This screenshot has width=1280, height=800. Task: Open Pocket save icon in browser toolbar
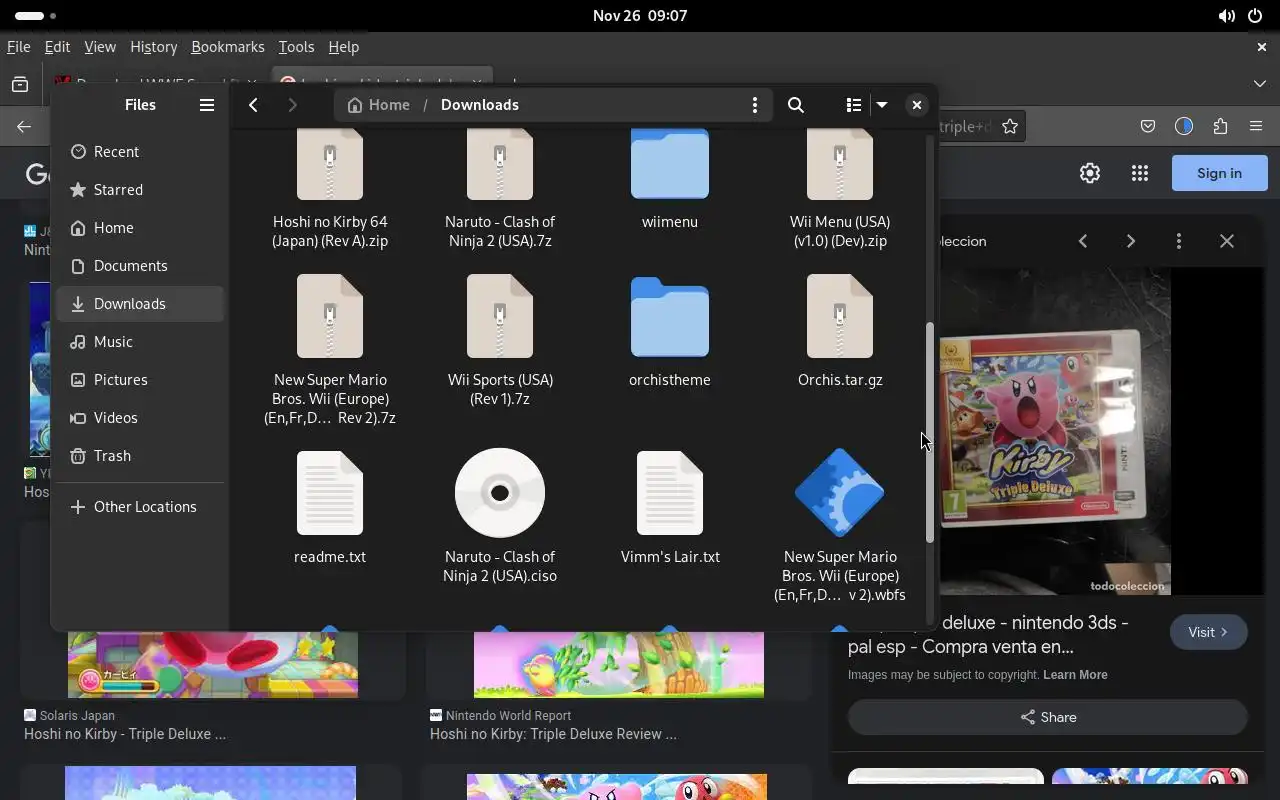point(1148,126)
